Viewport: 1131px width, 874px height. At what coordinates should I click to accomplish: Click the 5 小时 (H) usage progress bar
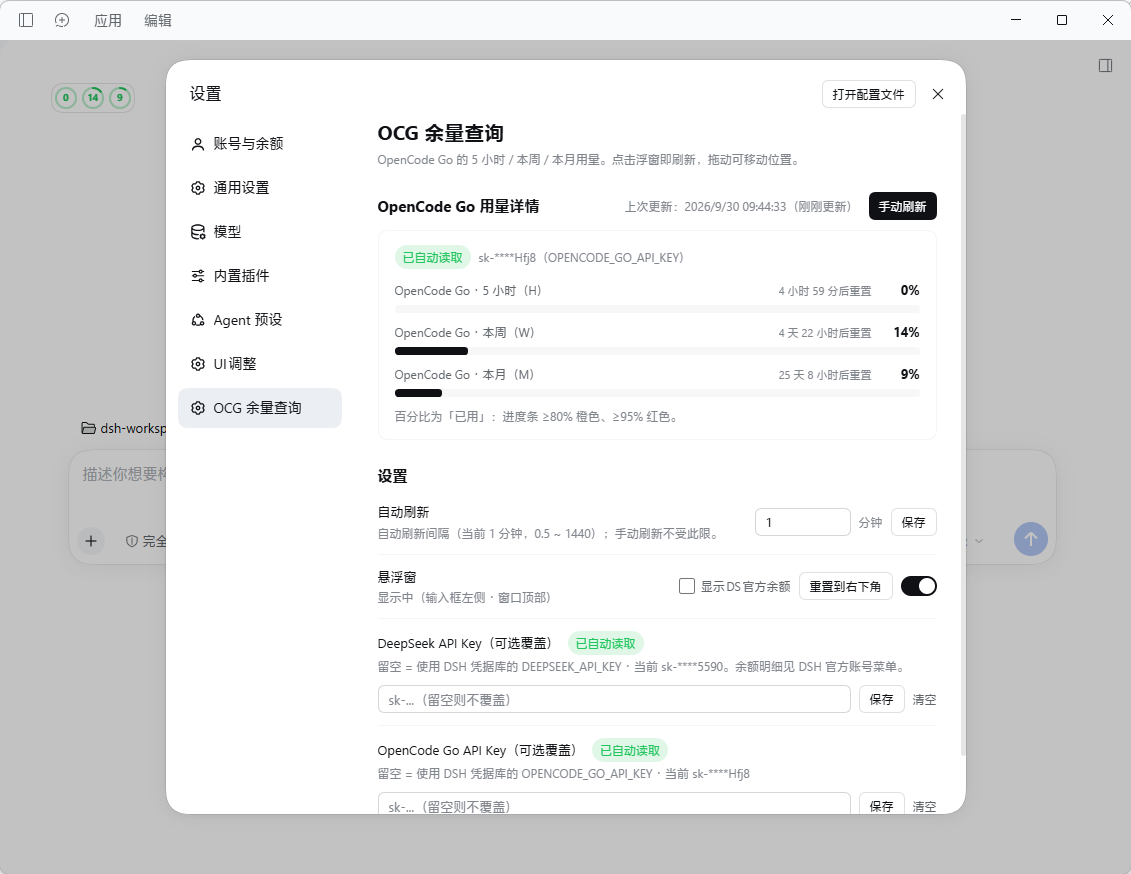tap(657, 309)
